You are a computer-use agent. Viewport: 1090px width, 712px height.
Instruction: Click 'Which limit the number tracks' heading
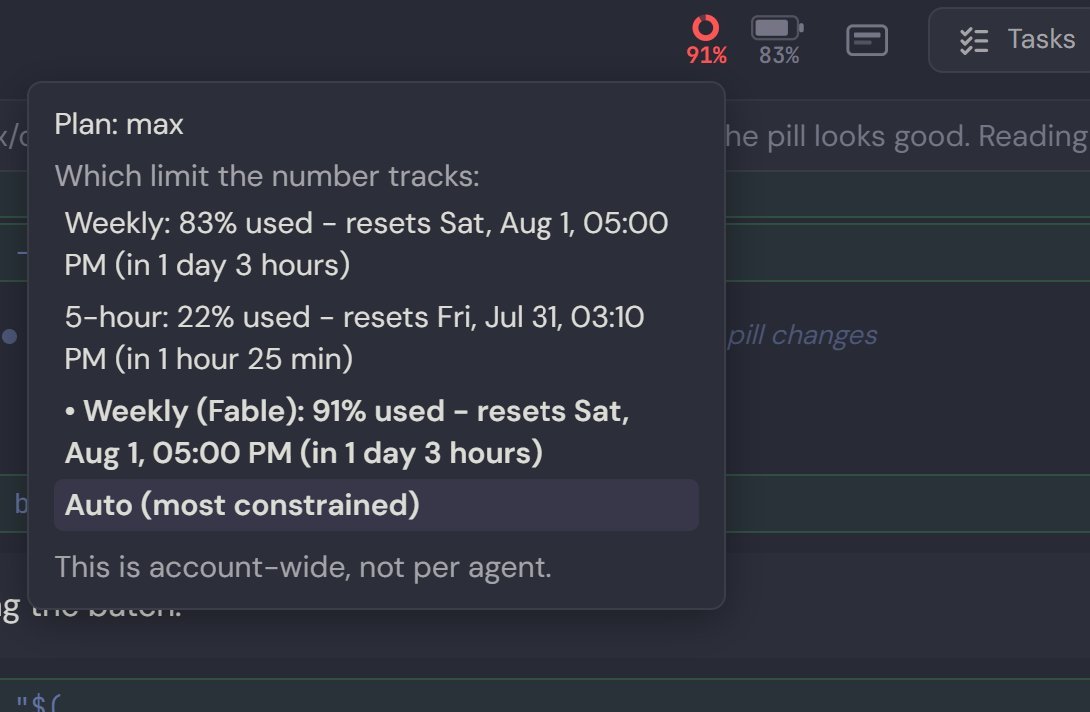tap(267, 176)
